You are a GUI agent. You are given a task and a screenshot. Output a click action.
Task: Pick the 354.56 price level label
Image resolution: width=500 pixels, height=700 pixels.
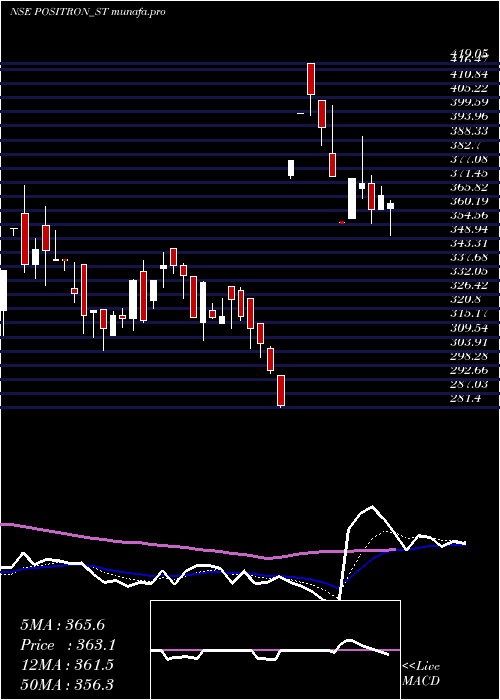[x=469, y=215]
